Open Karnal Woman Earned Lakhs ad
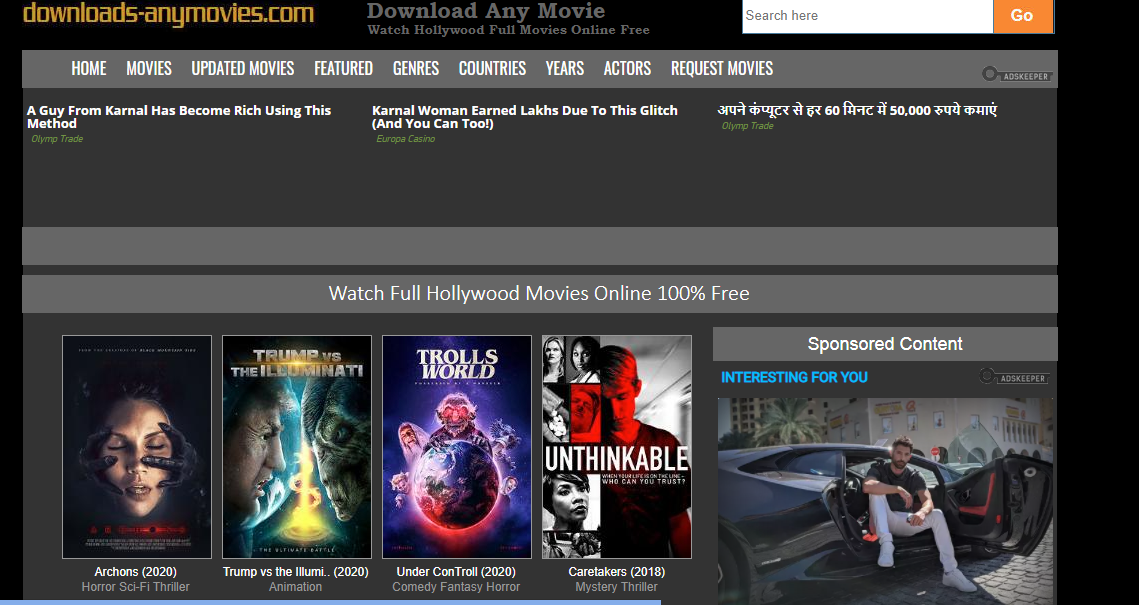 pos(524,117)
